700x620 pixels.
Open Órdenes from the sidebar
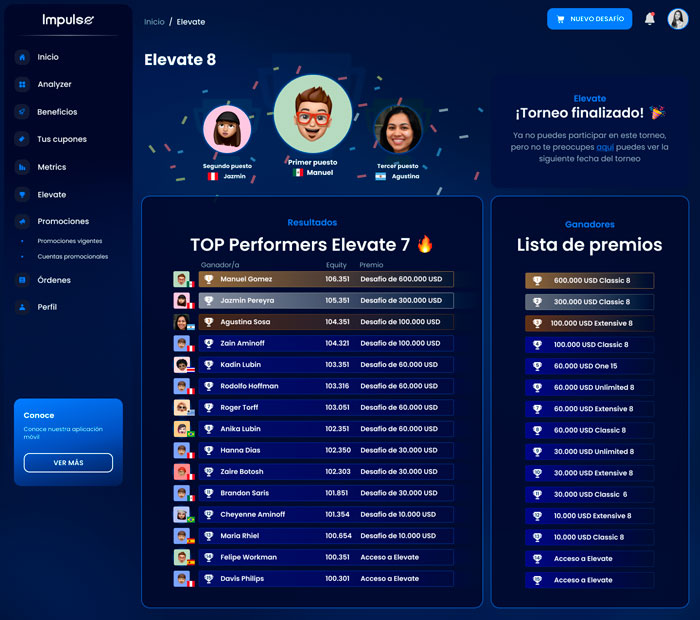click(x=54, y=280)
